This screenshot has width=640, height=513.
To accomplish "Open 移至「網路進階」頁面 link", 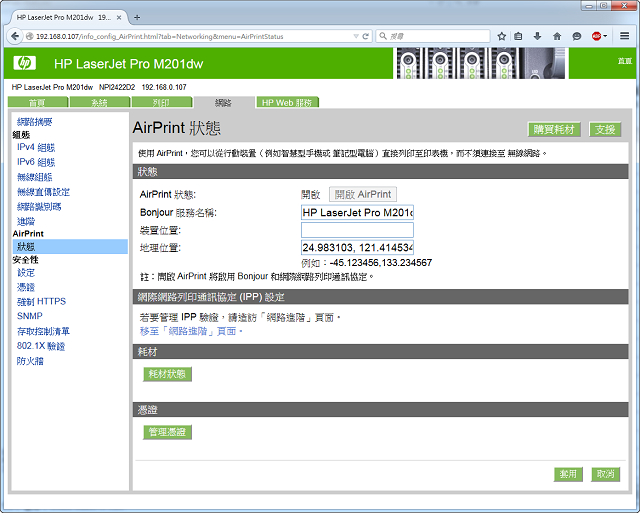I will pyautogui.click(x=190, y=330).
